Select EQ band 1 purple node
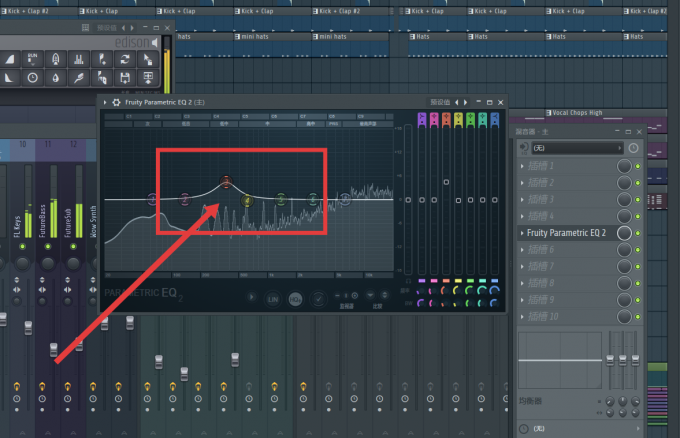The height and width of the screenshot is (438, 680). tap(152, 199)
